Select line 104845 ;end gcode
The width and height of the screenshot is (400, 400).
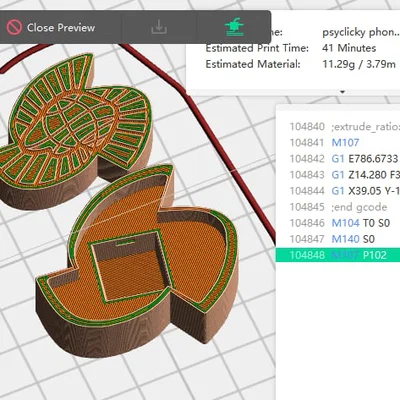tap(338, 207)
